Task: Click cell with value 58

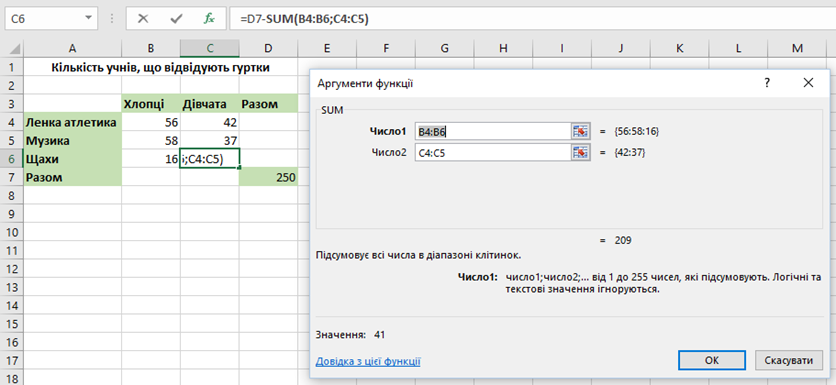Action: click(151, 141)
